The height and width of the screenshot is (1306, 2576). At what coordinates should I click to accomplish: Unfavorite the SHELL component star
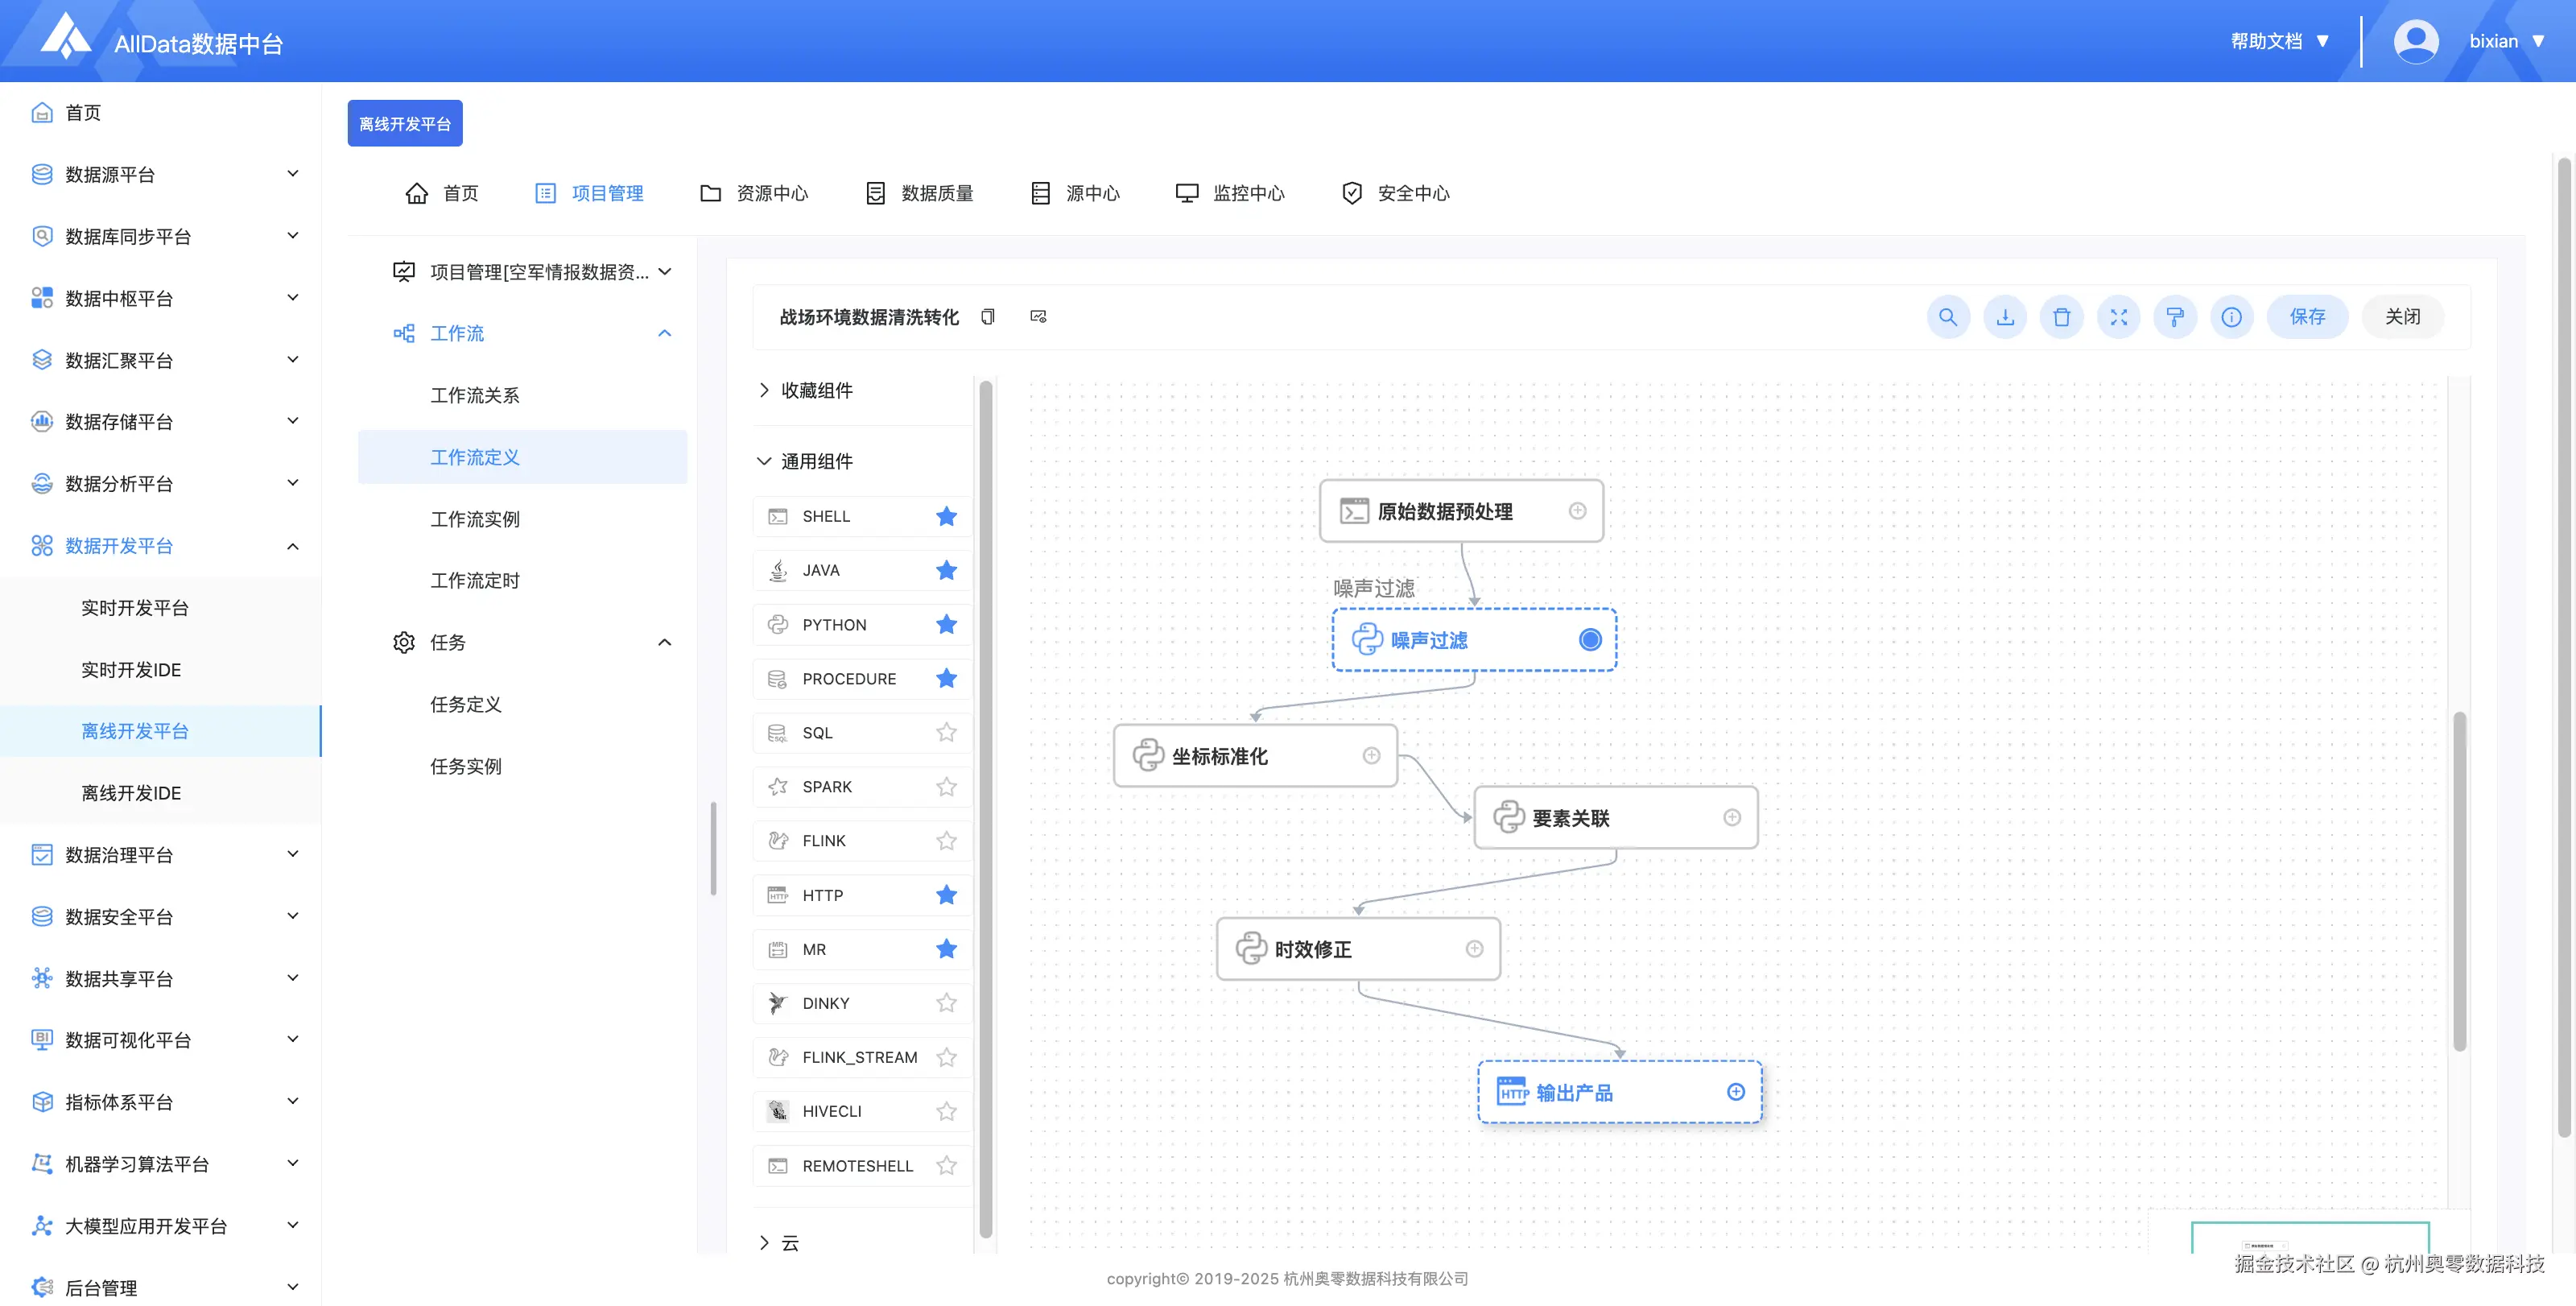(x=946, y=516)
